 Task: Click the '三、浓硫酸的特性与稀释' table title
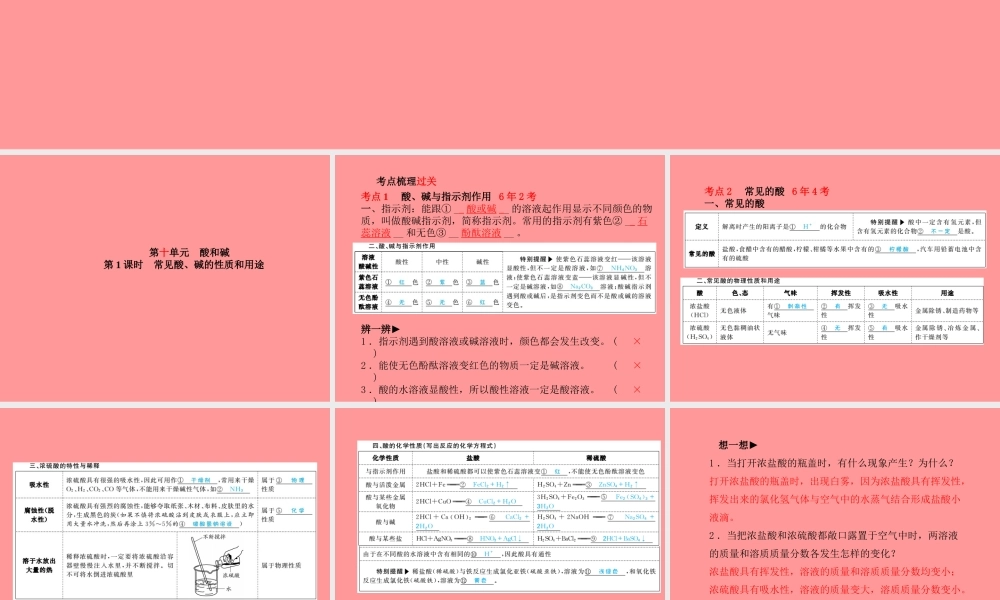64,466
